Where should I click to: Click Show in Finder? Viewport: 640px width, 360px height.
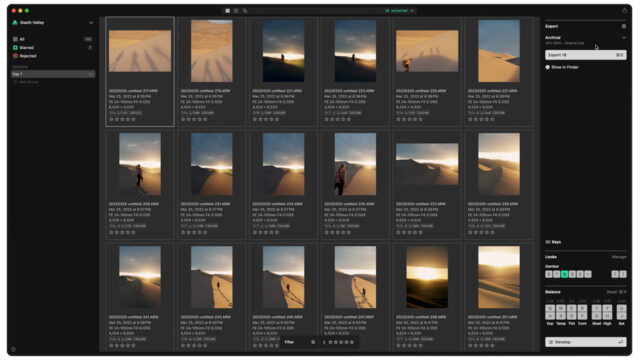(562, 67)
